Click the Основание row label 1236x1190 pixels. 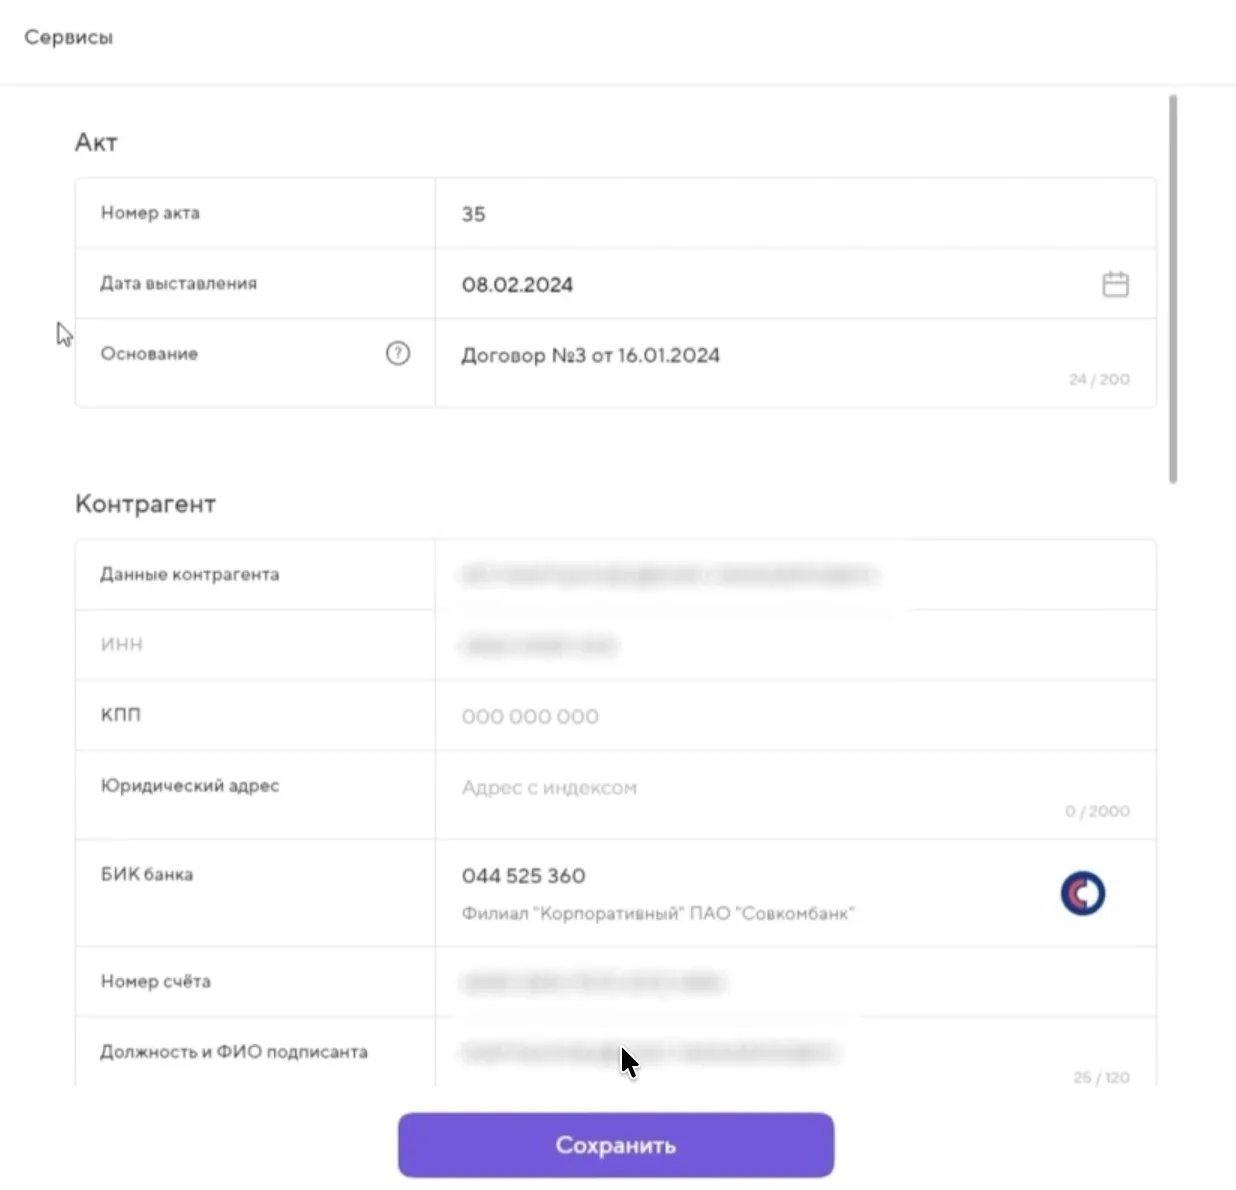click(149, 353)
